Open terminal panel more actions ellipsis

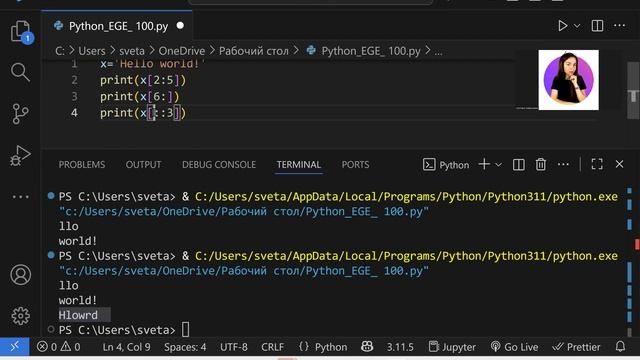[563, 164]
